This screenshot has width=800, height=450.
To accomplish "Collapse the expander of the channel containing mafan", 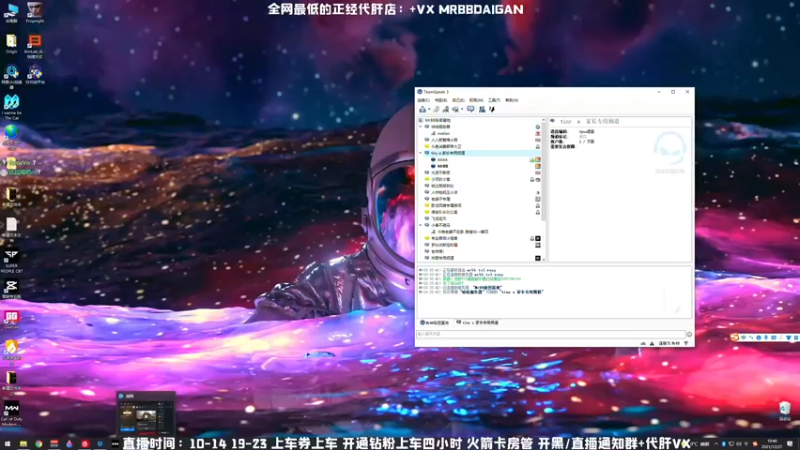I will point(420,127).
